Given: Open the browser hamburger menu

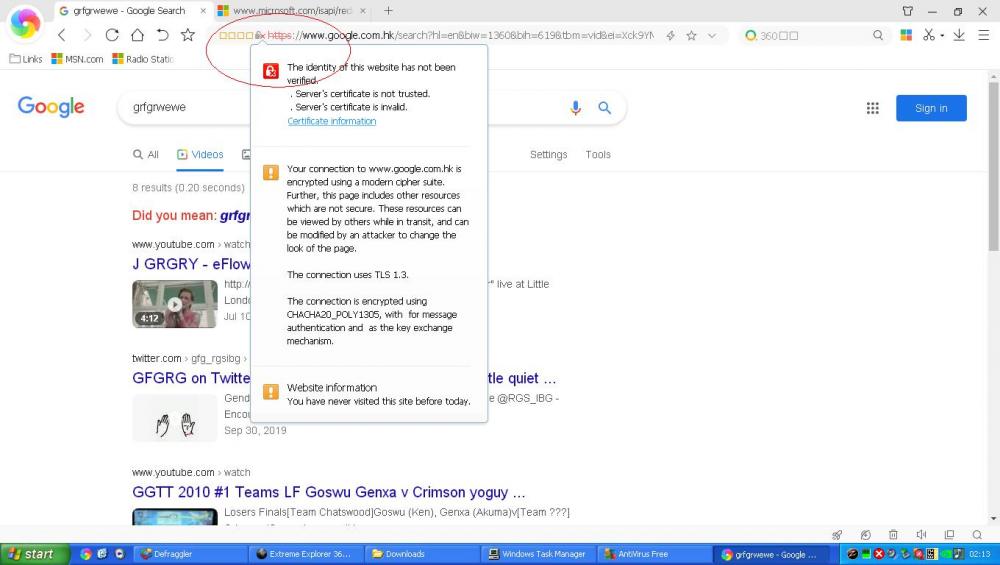Looking at the screenshot, I should 982,35.
